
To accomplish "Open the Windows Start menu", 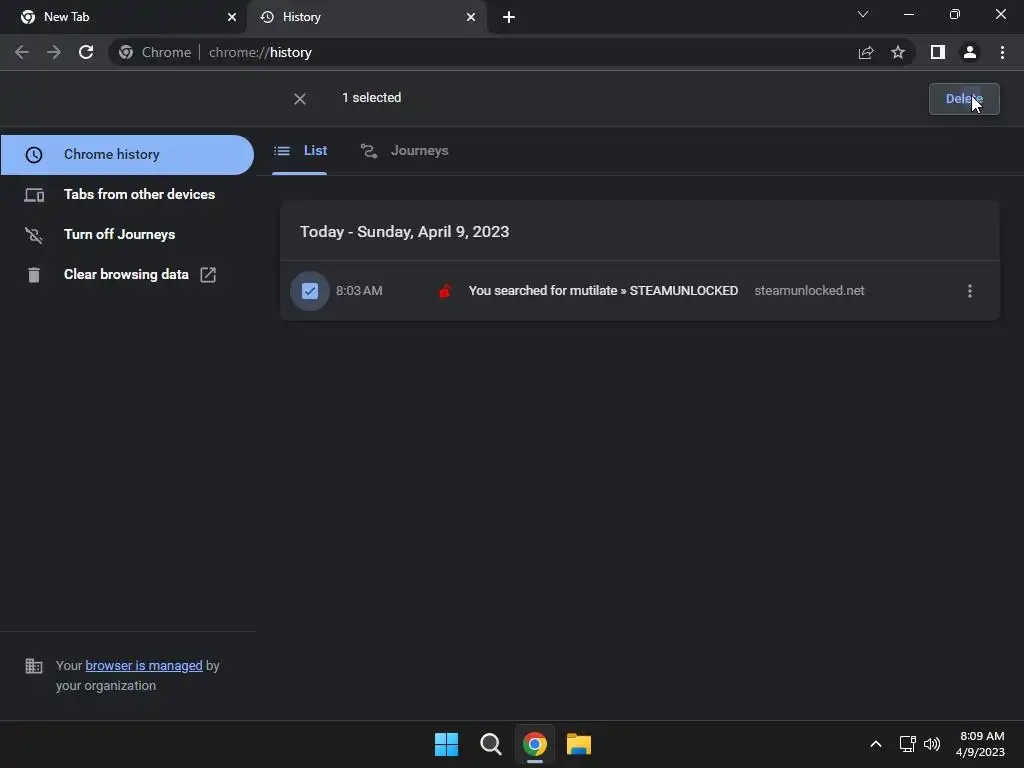I will pyautogui.click(x=447, y=744).
